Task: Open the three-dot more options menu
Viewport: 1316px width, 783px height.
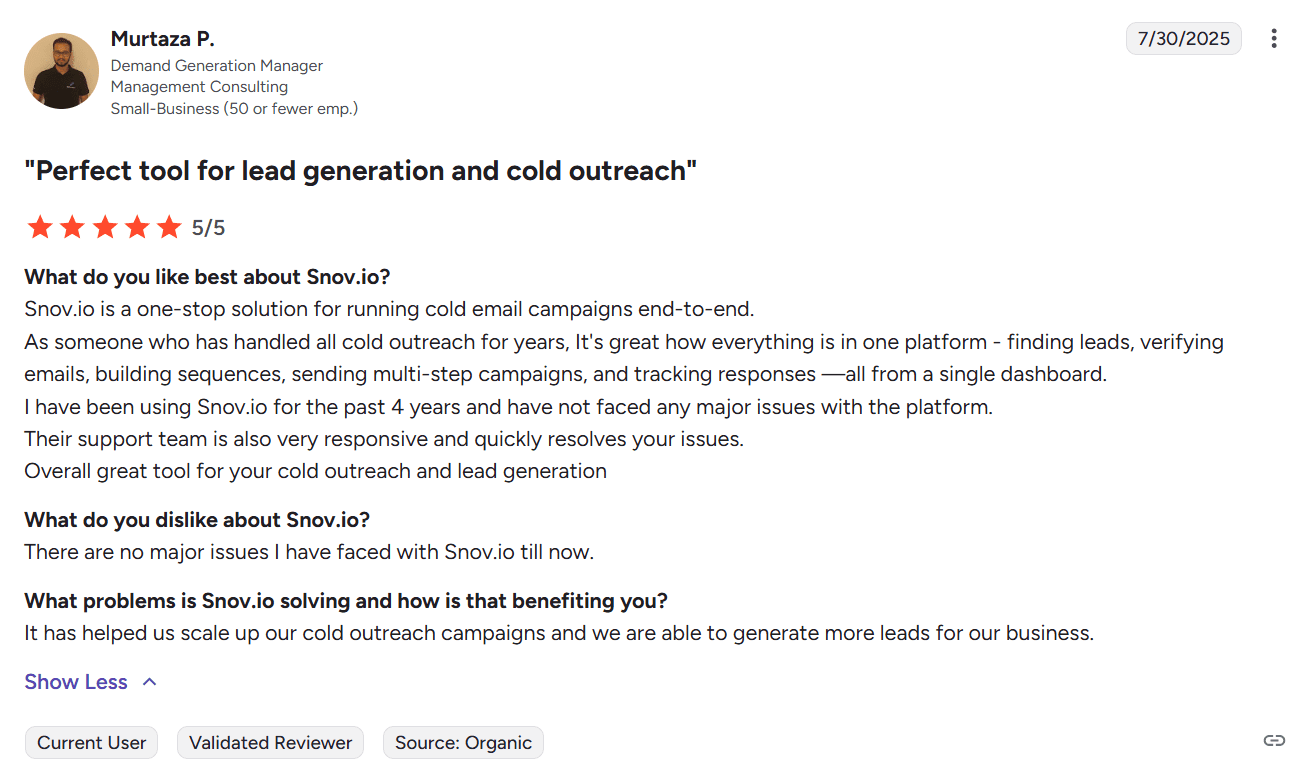Action: click(x=1273, y=39)
